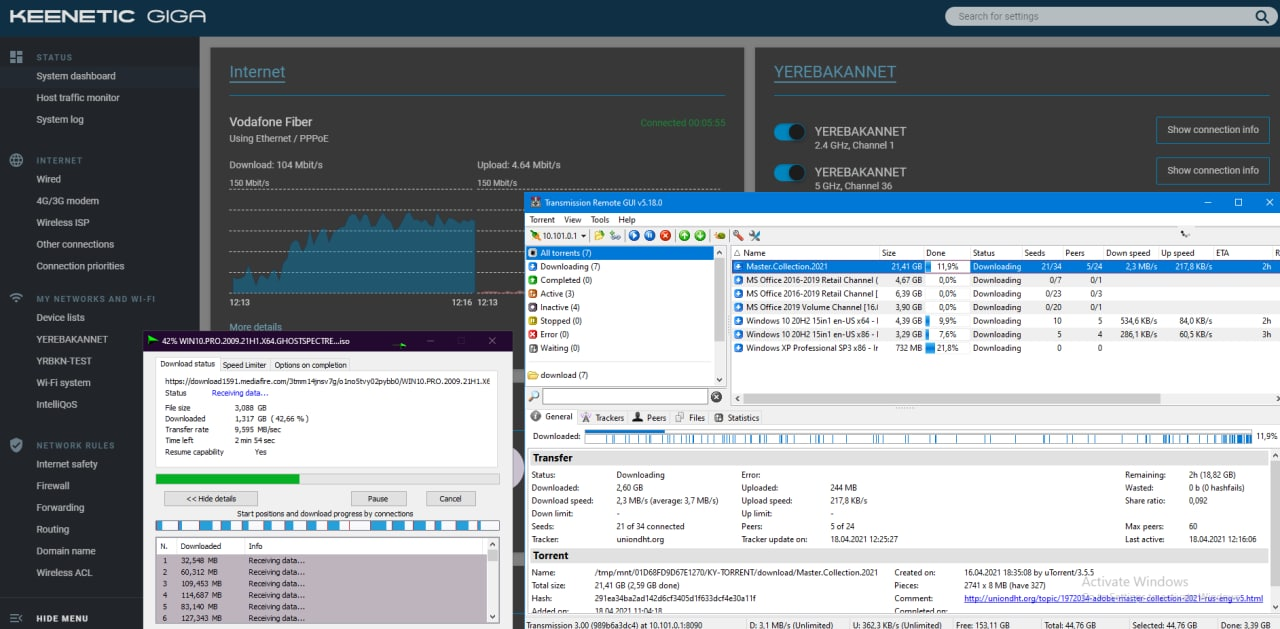Open the uniondht.org comment link
The image size is (1280, 629).
coord(1113,599)
